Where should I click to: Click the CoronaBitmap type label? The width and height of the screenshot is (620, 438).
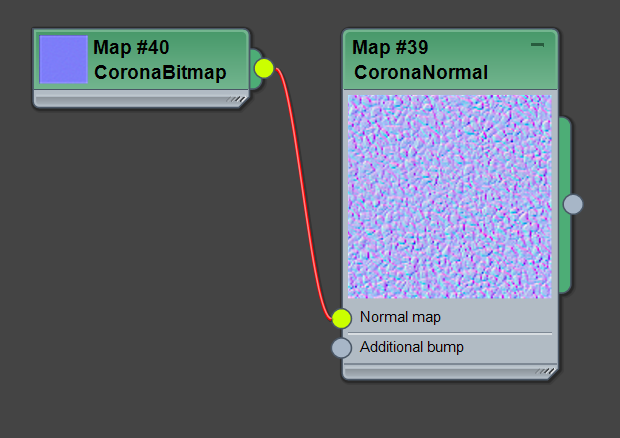click(x=160, y=72)
